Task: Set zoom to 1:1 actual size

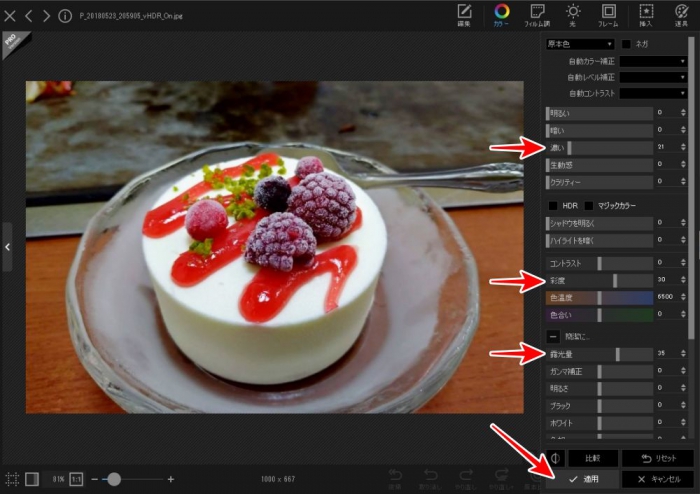Action: (x=76, y=479)
